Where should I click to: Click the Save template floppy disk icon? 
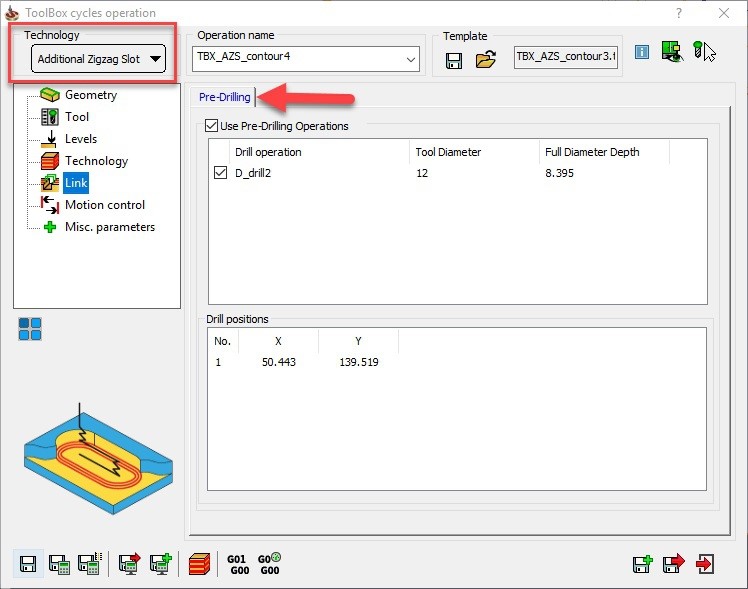tap(454, 59)
